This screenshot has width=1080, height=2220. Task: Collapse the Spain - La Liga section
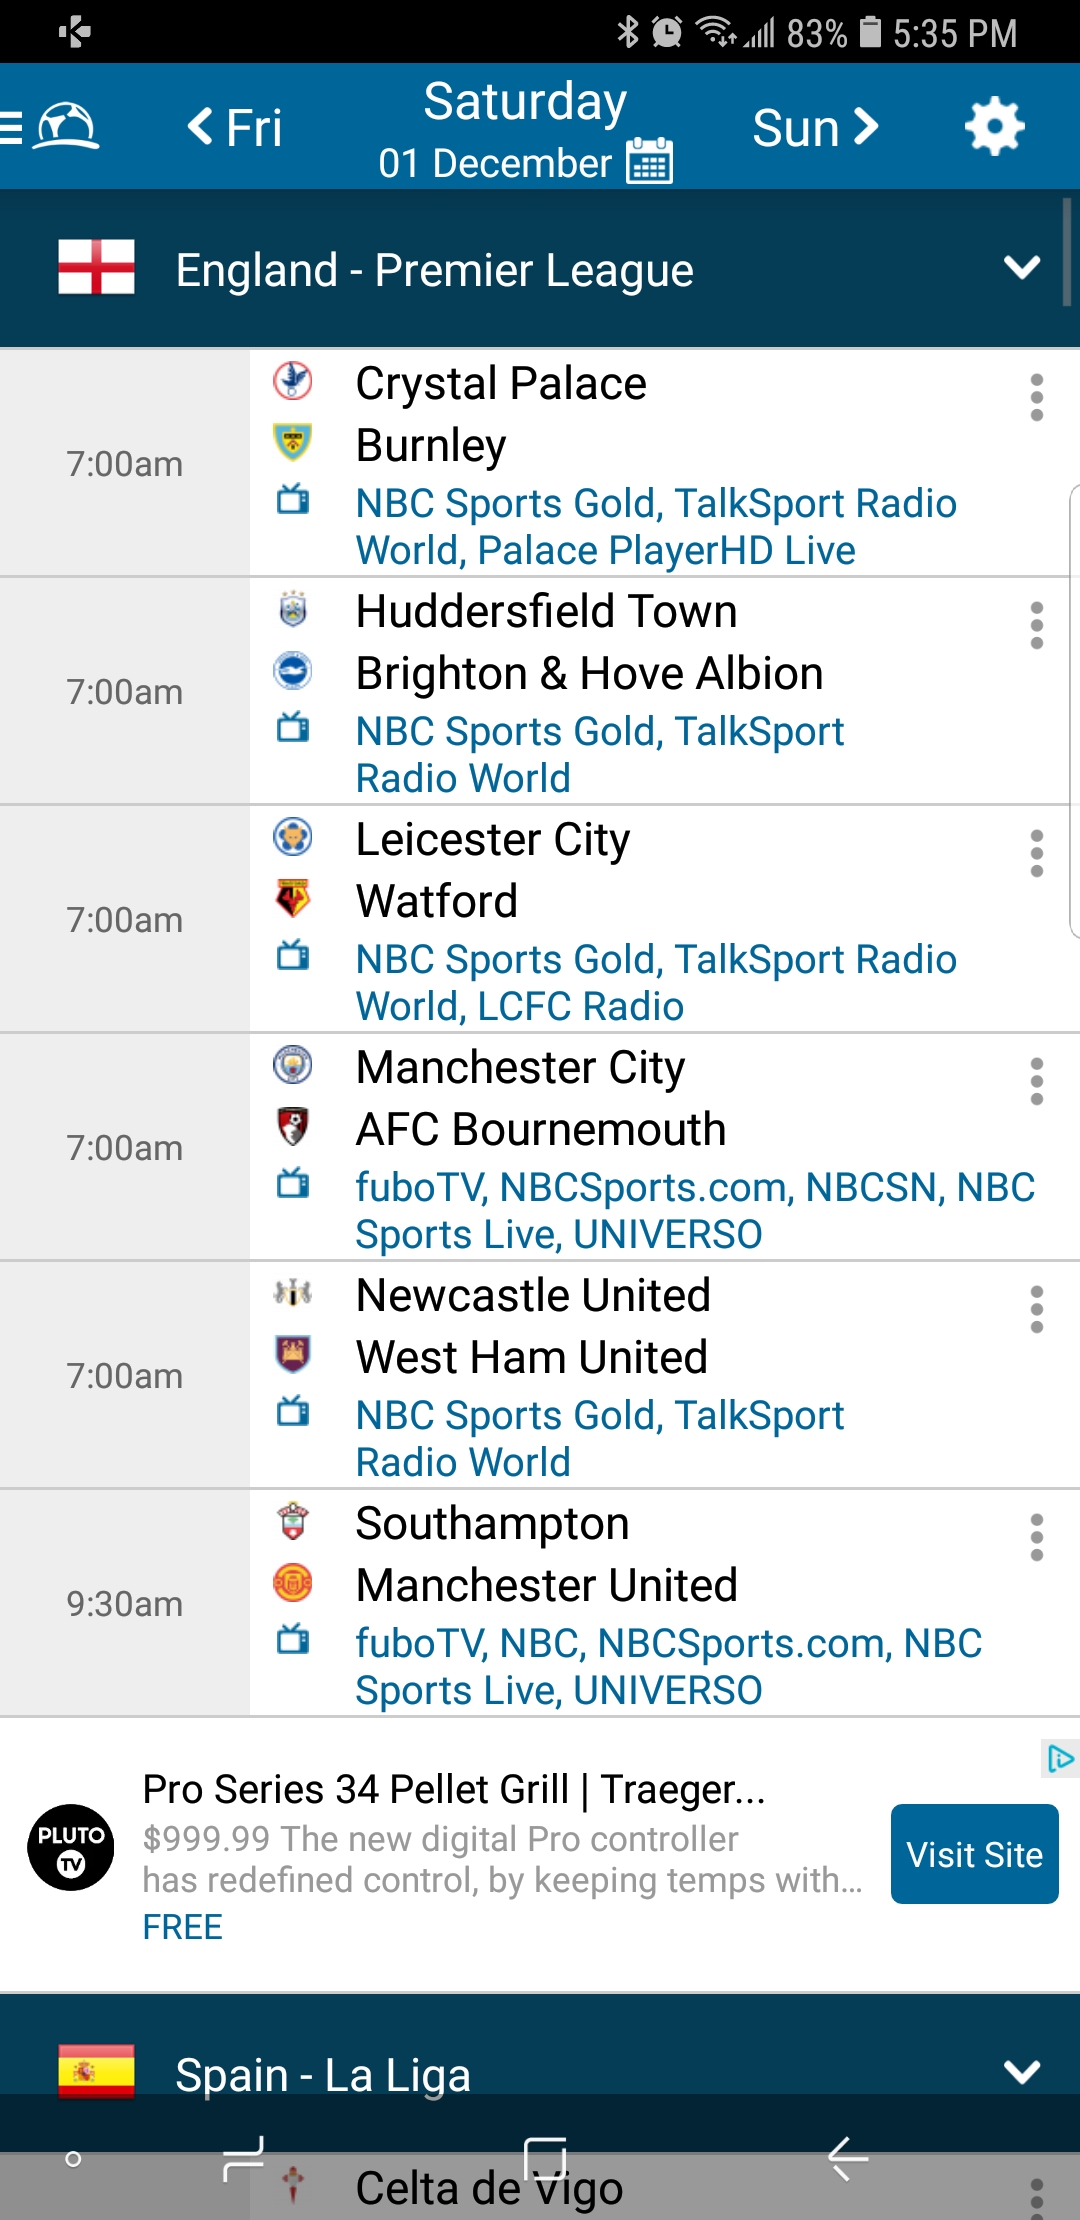pos(1021,2072)
